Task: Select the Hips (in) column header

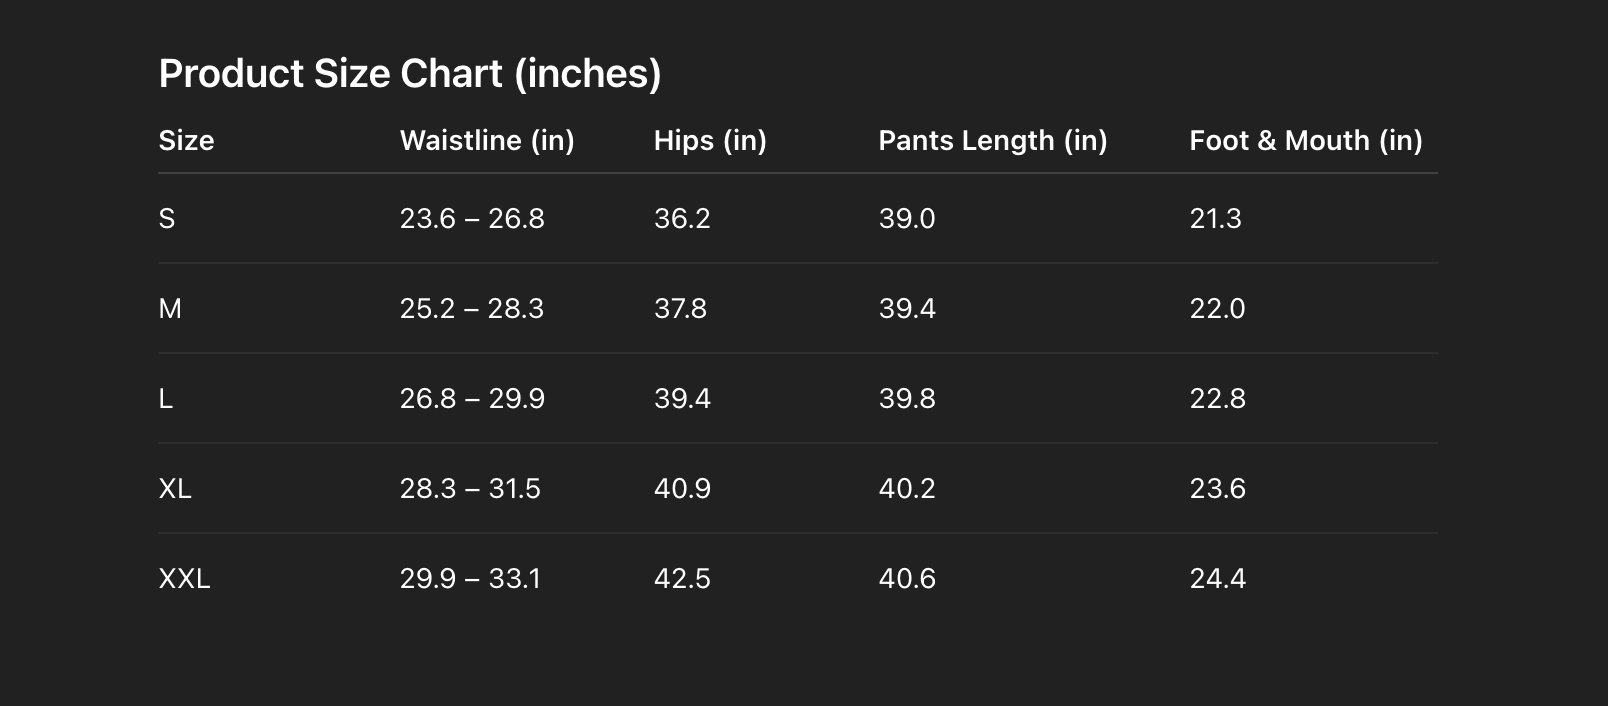Action: (710, 141)
